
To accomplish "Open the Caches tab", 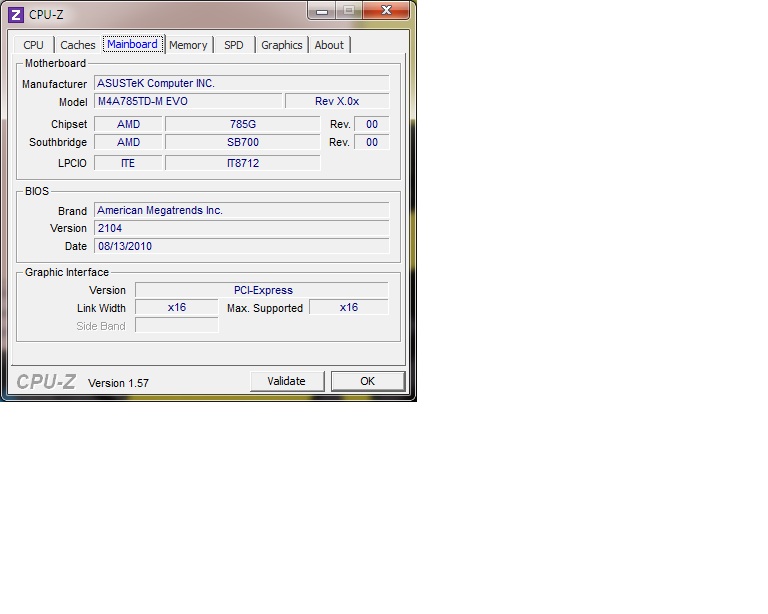I will point(77,45).
